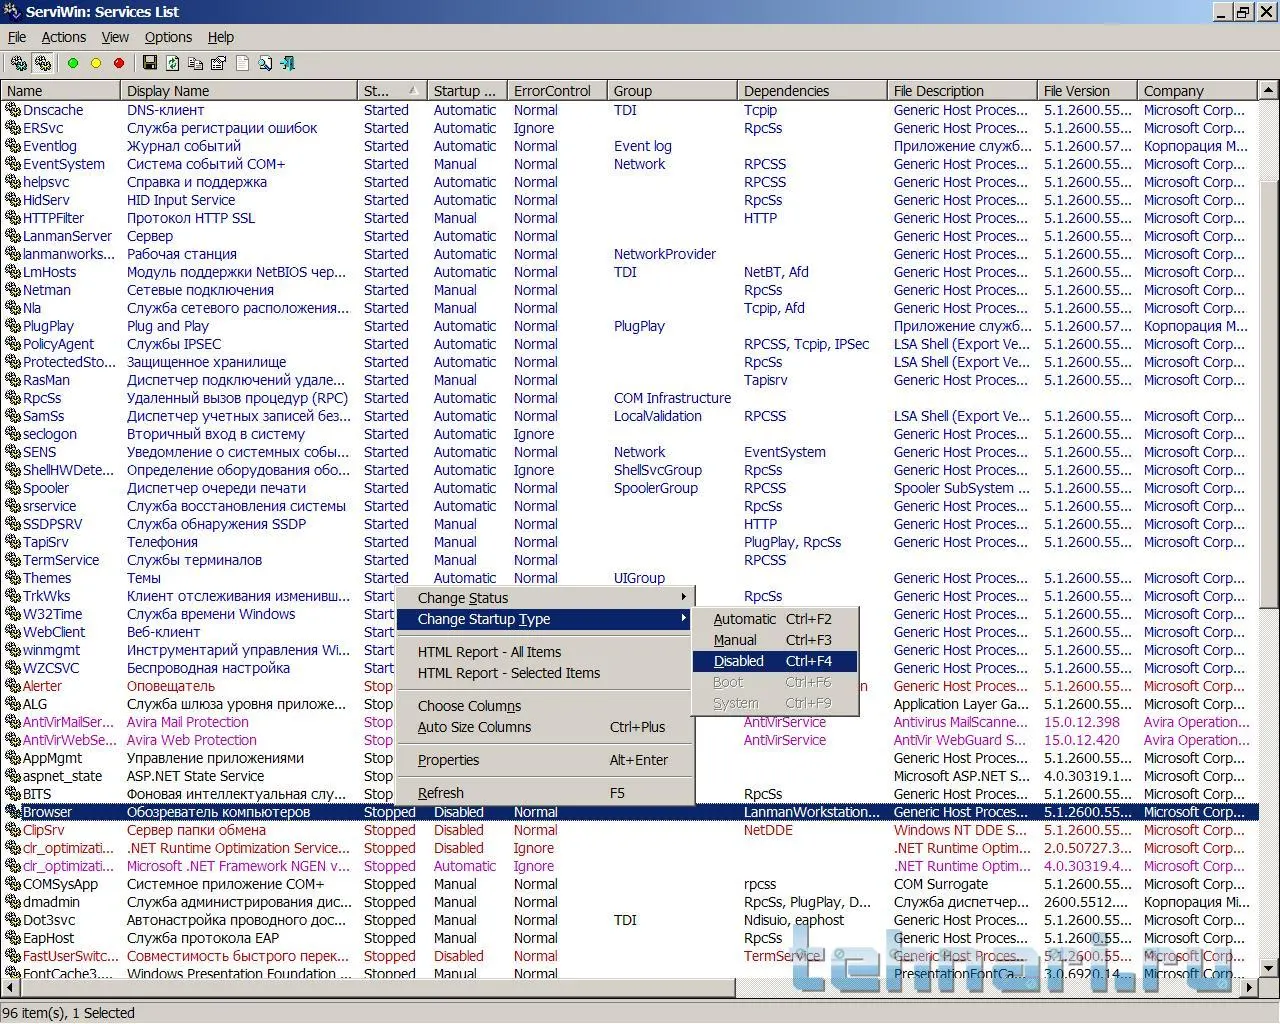
Task: Click the Copy selected items icon
Action: point(196,64)
